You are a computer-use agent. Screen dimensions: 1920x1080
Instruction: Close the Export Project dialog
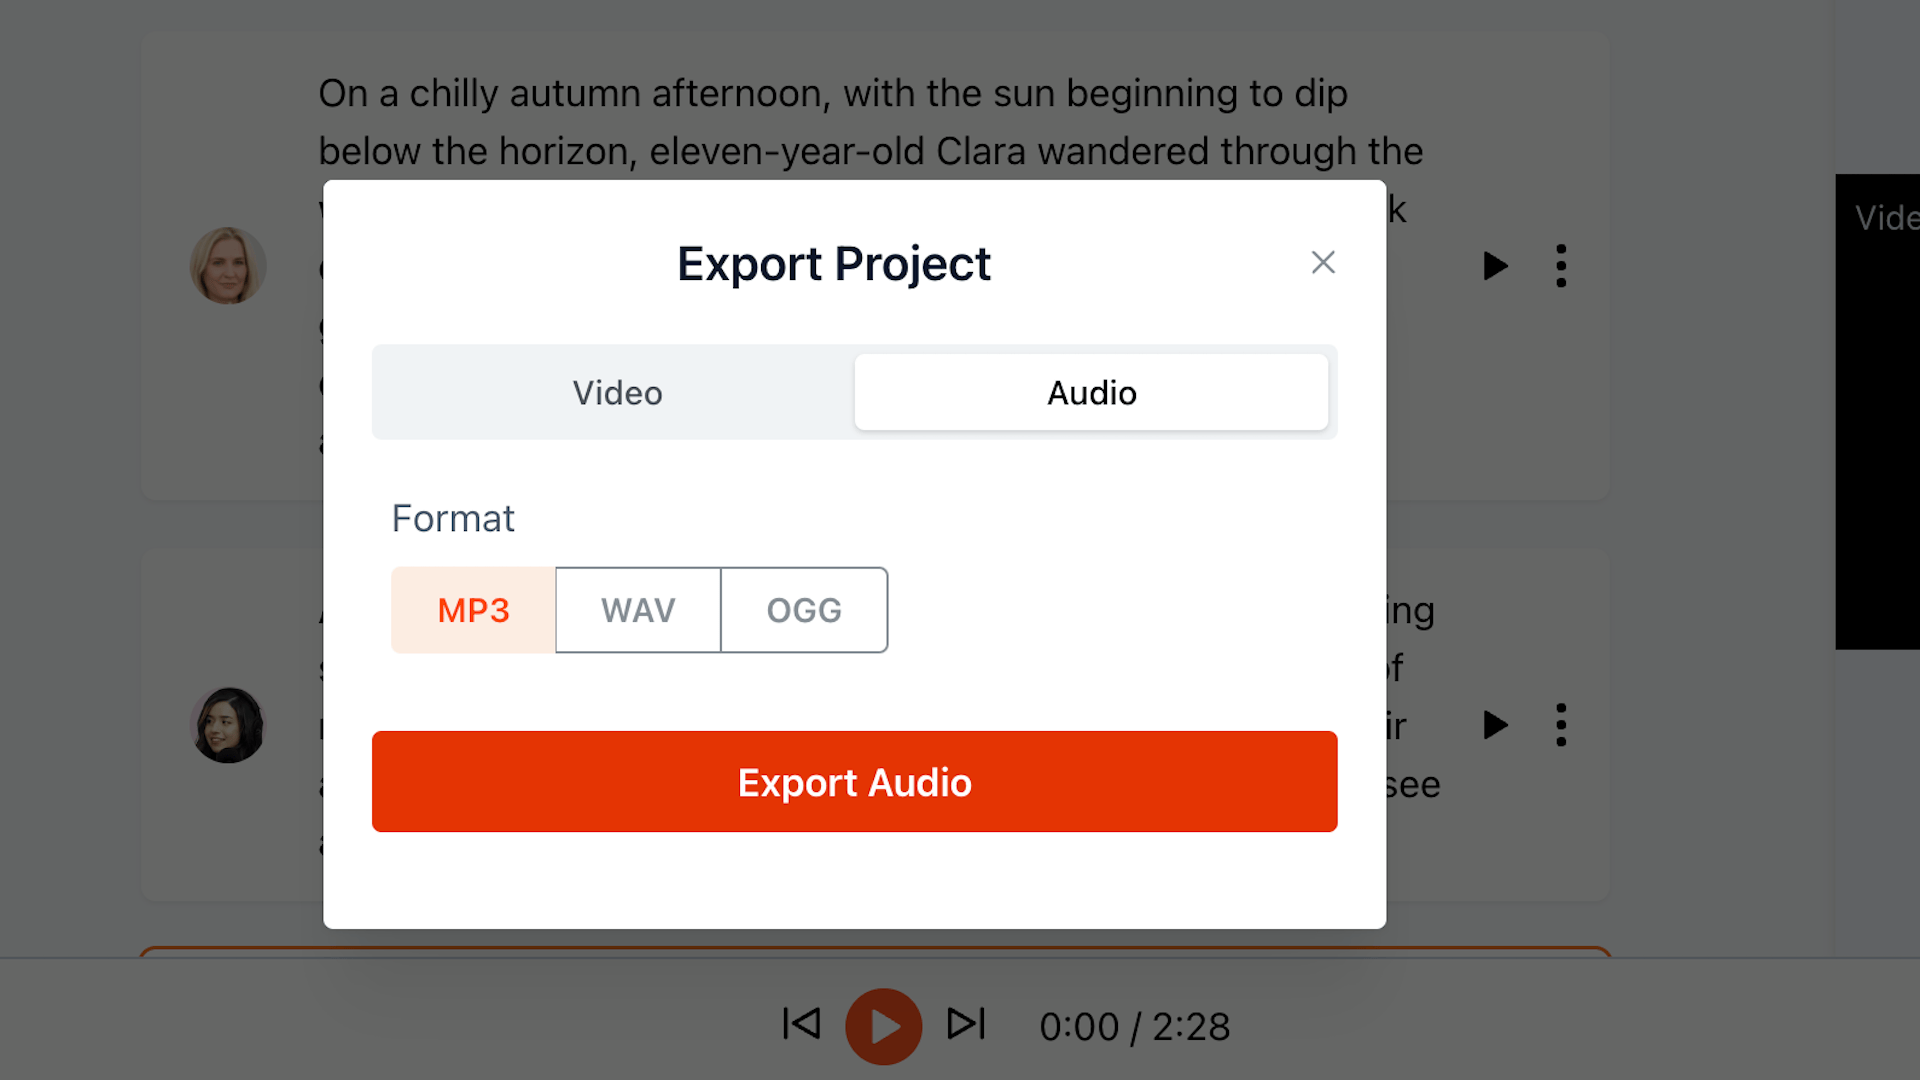coord(1323,262)
